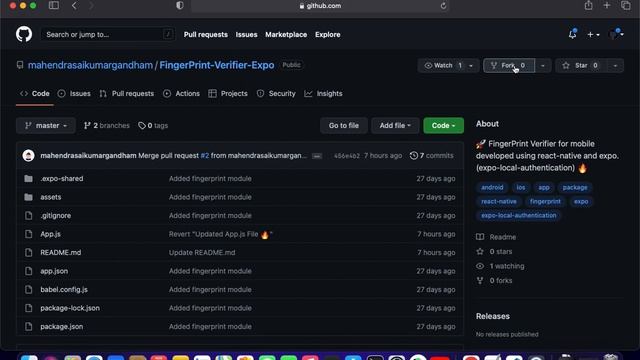Click the privacy shield icon
This screenshot has width=640, height=360.
tap(180, 5)
